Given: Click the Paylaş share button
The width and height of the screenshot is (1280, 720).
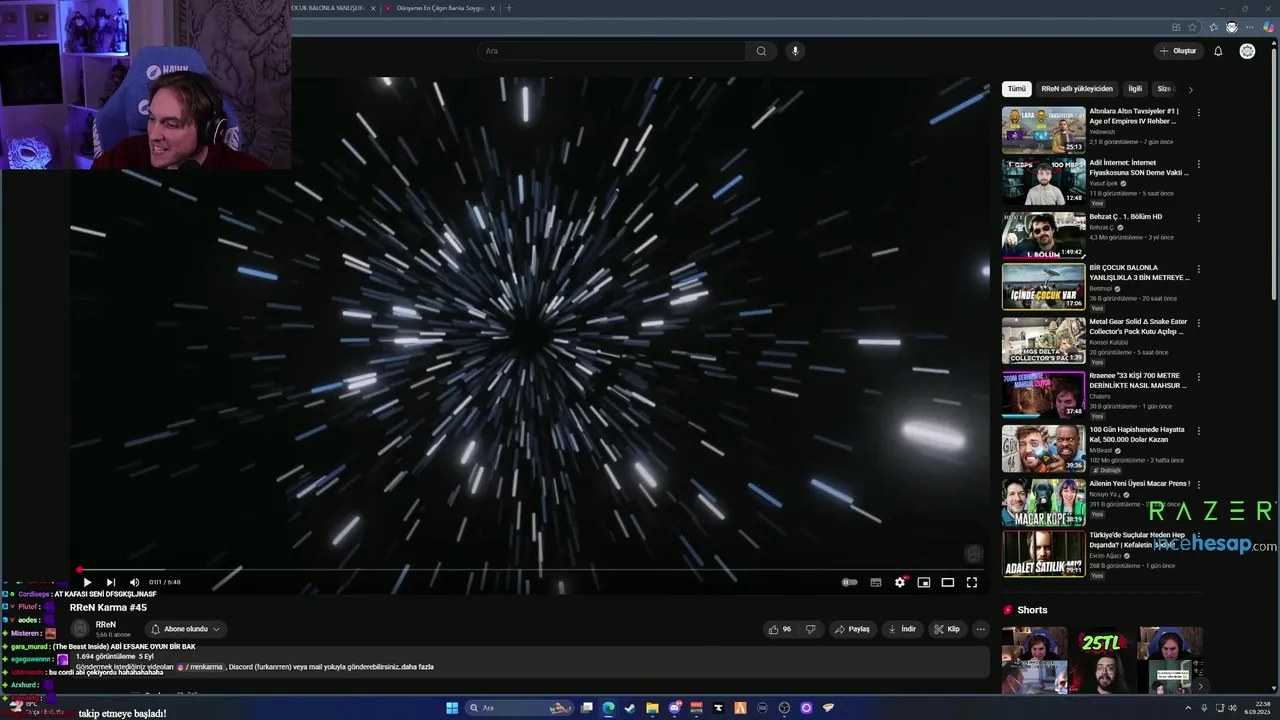Looking at the screenshot, I should 853,629.
